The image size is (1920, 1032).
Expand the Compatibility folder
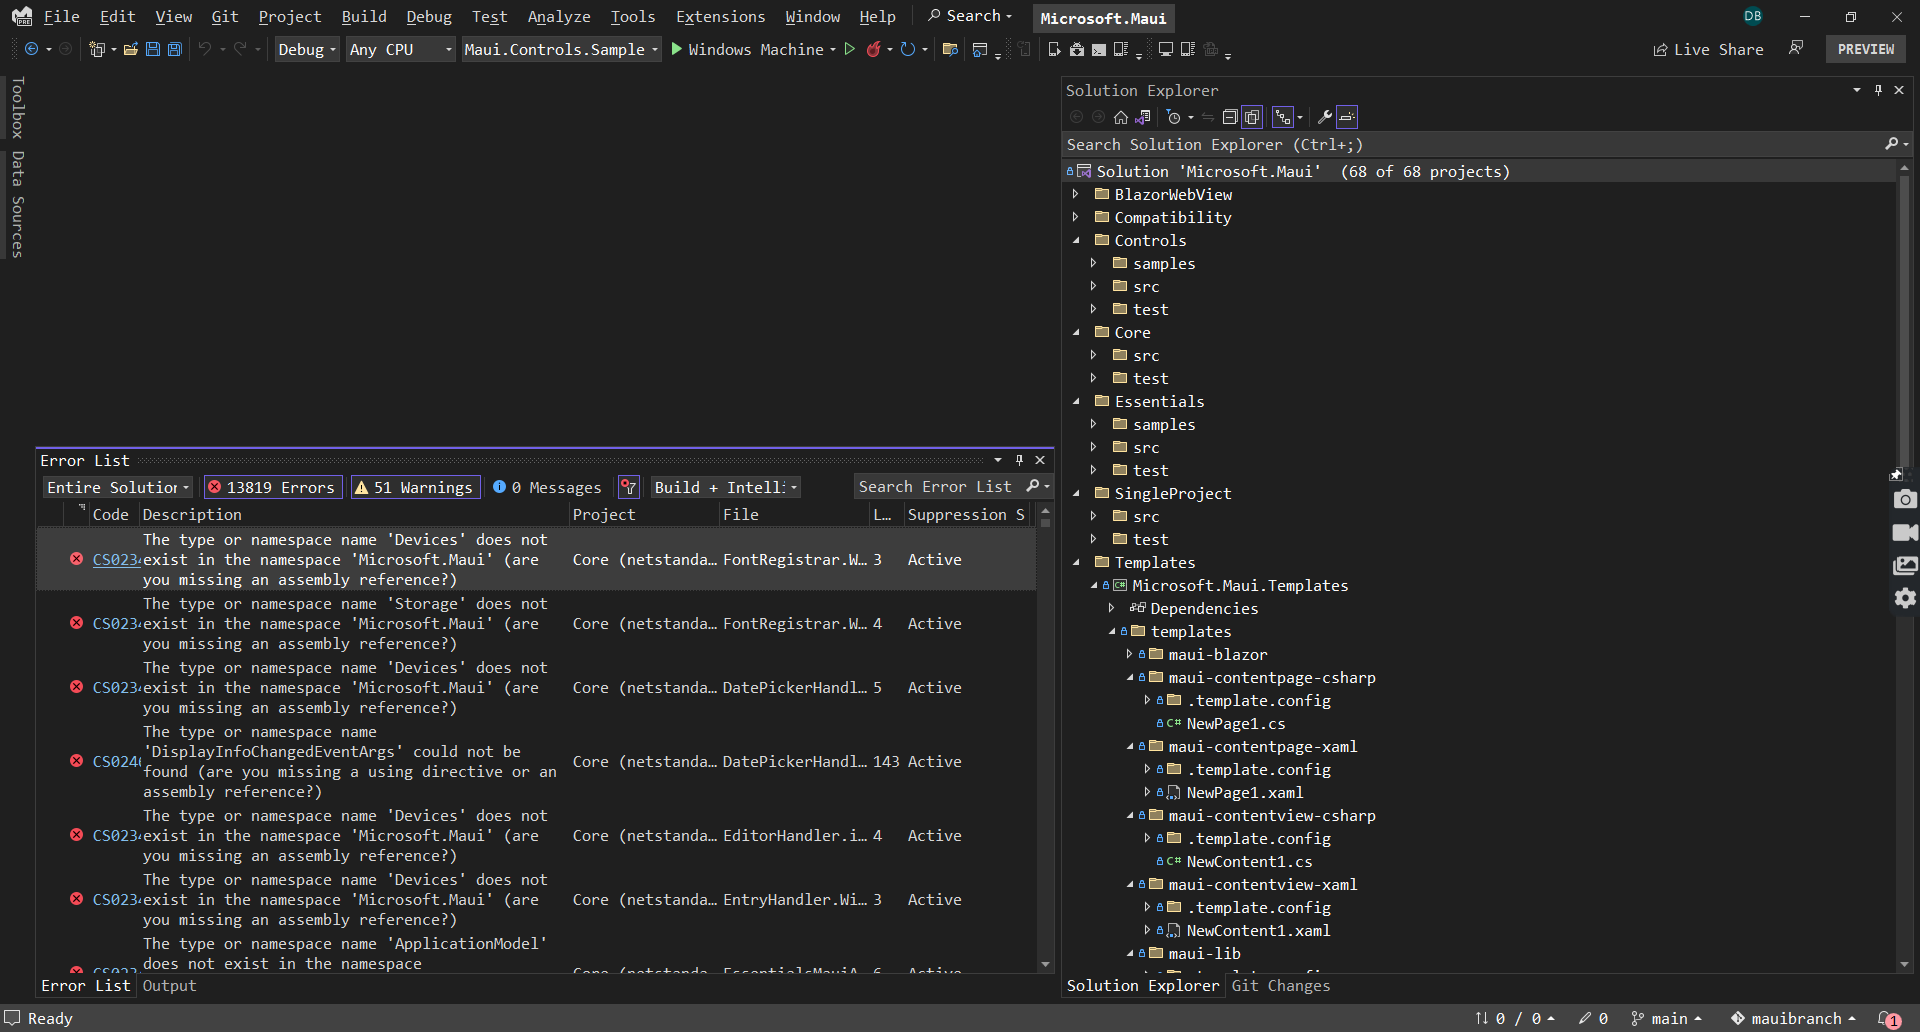1076,217
